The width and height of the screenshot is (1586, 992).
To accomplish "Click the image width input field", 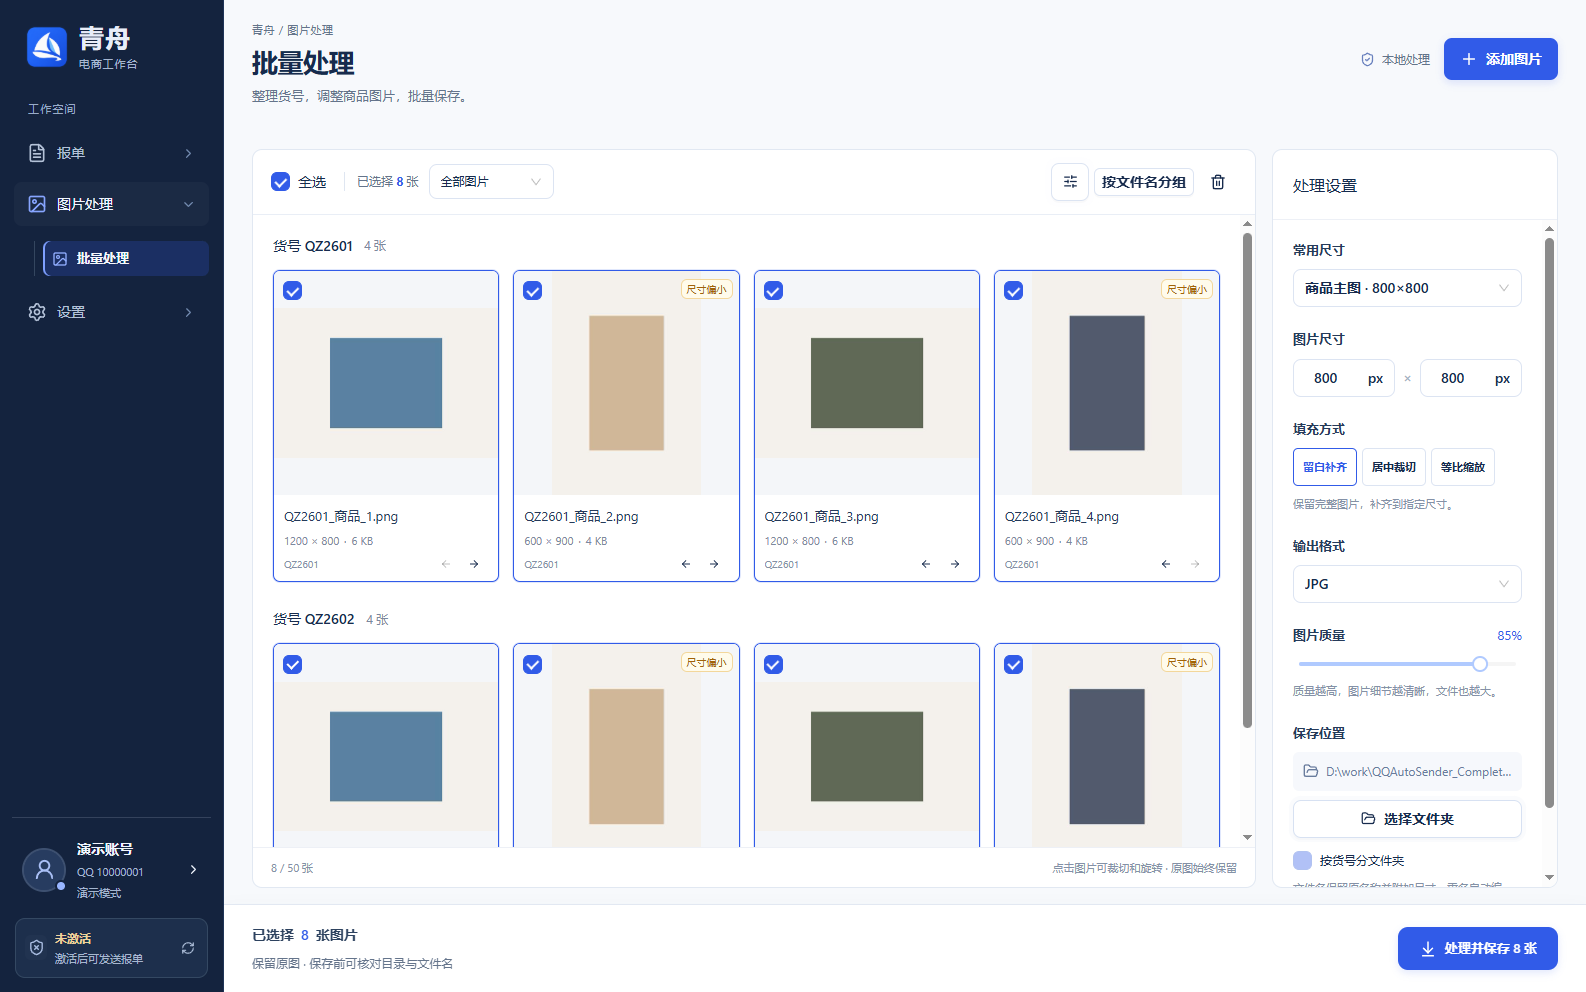I will [x=1344, y=378].
